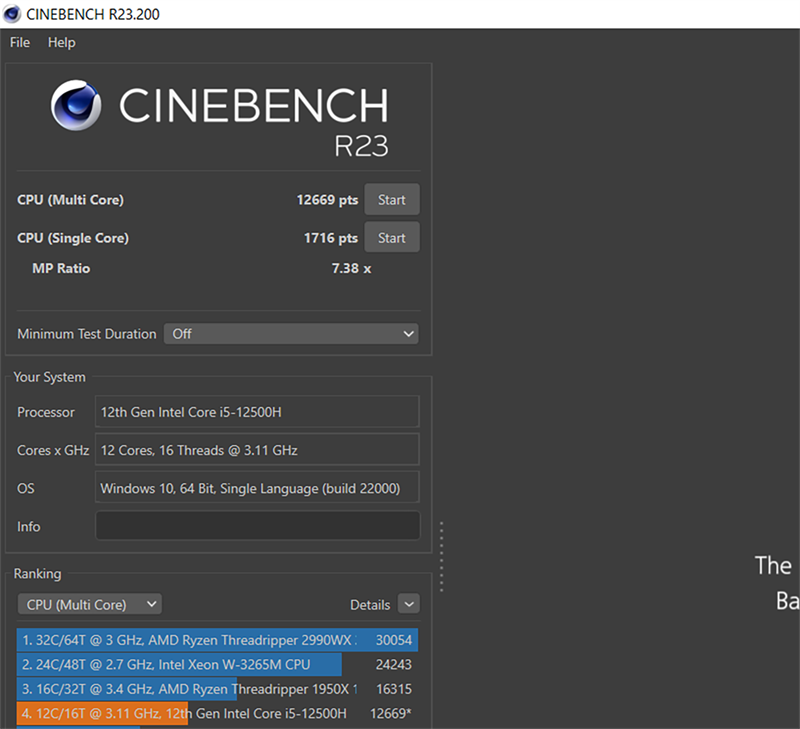The width and height of the screenshot is (800, 729).
Task: Click the Minimum Test Duration label
Action: click(x=87, y=334)
